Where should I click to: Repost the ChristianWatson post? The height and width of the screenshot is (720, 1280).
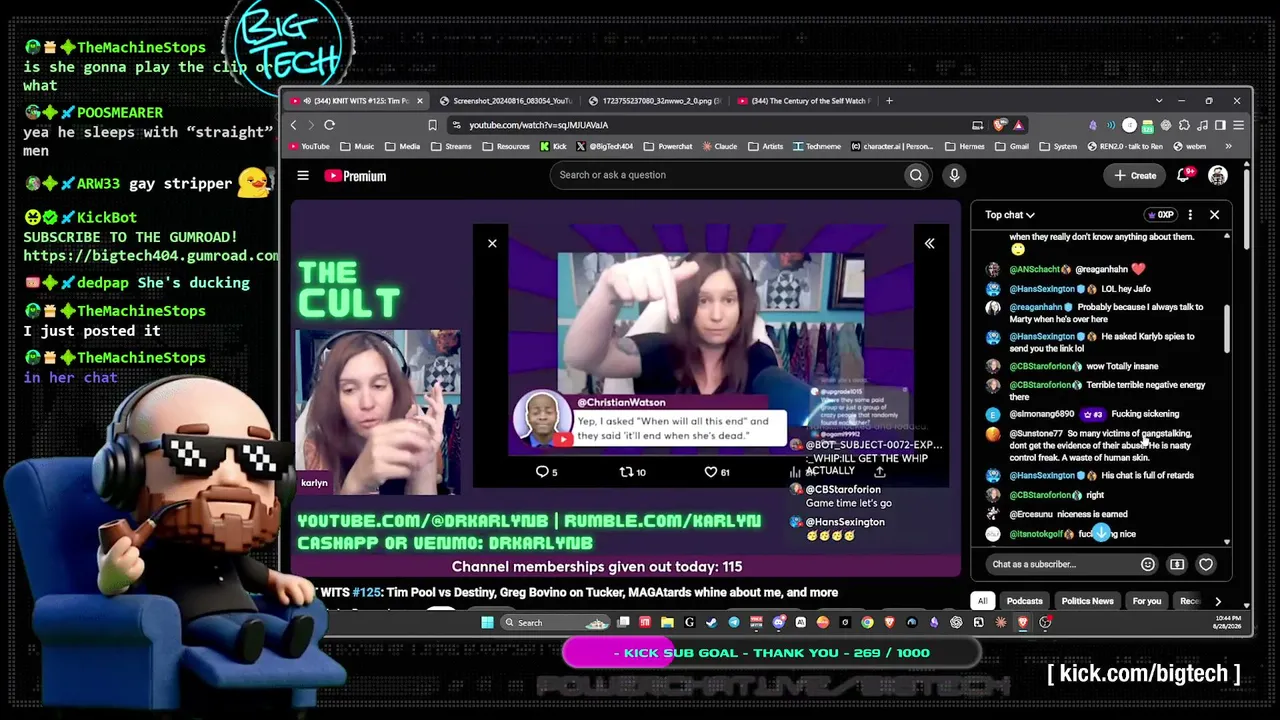coord(632,472)
